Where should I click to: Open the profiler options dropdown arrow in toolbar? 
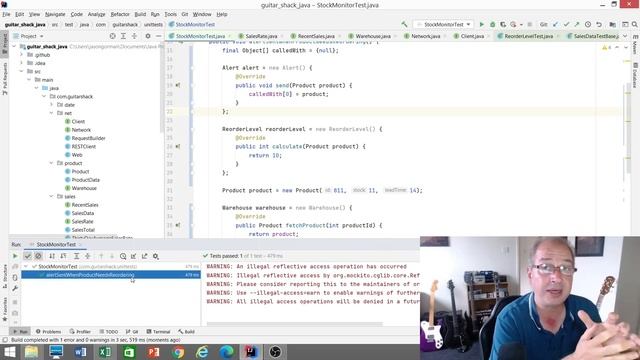point(521,24)
